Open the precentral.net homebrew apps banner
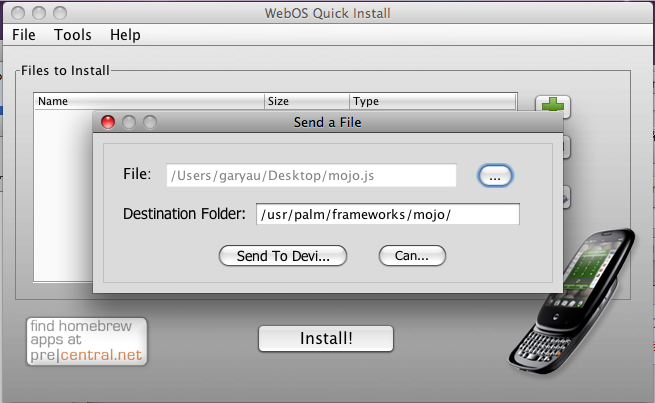The width and height of the screenshot is (655, 403). 86,341
